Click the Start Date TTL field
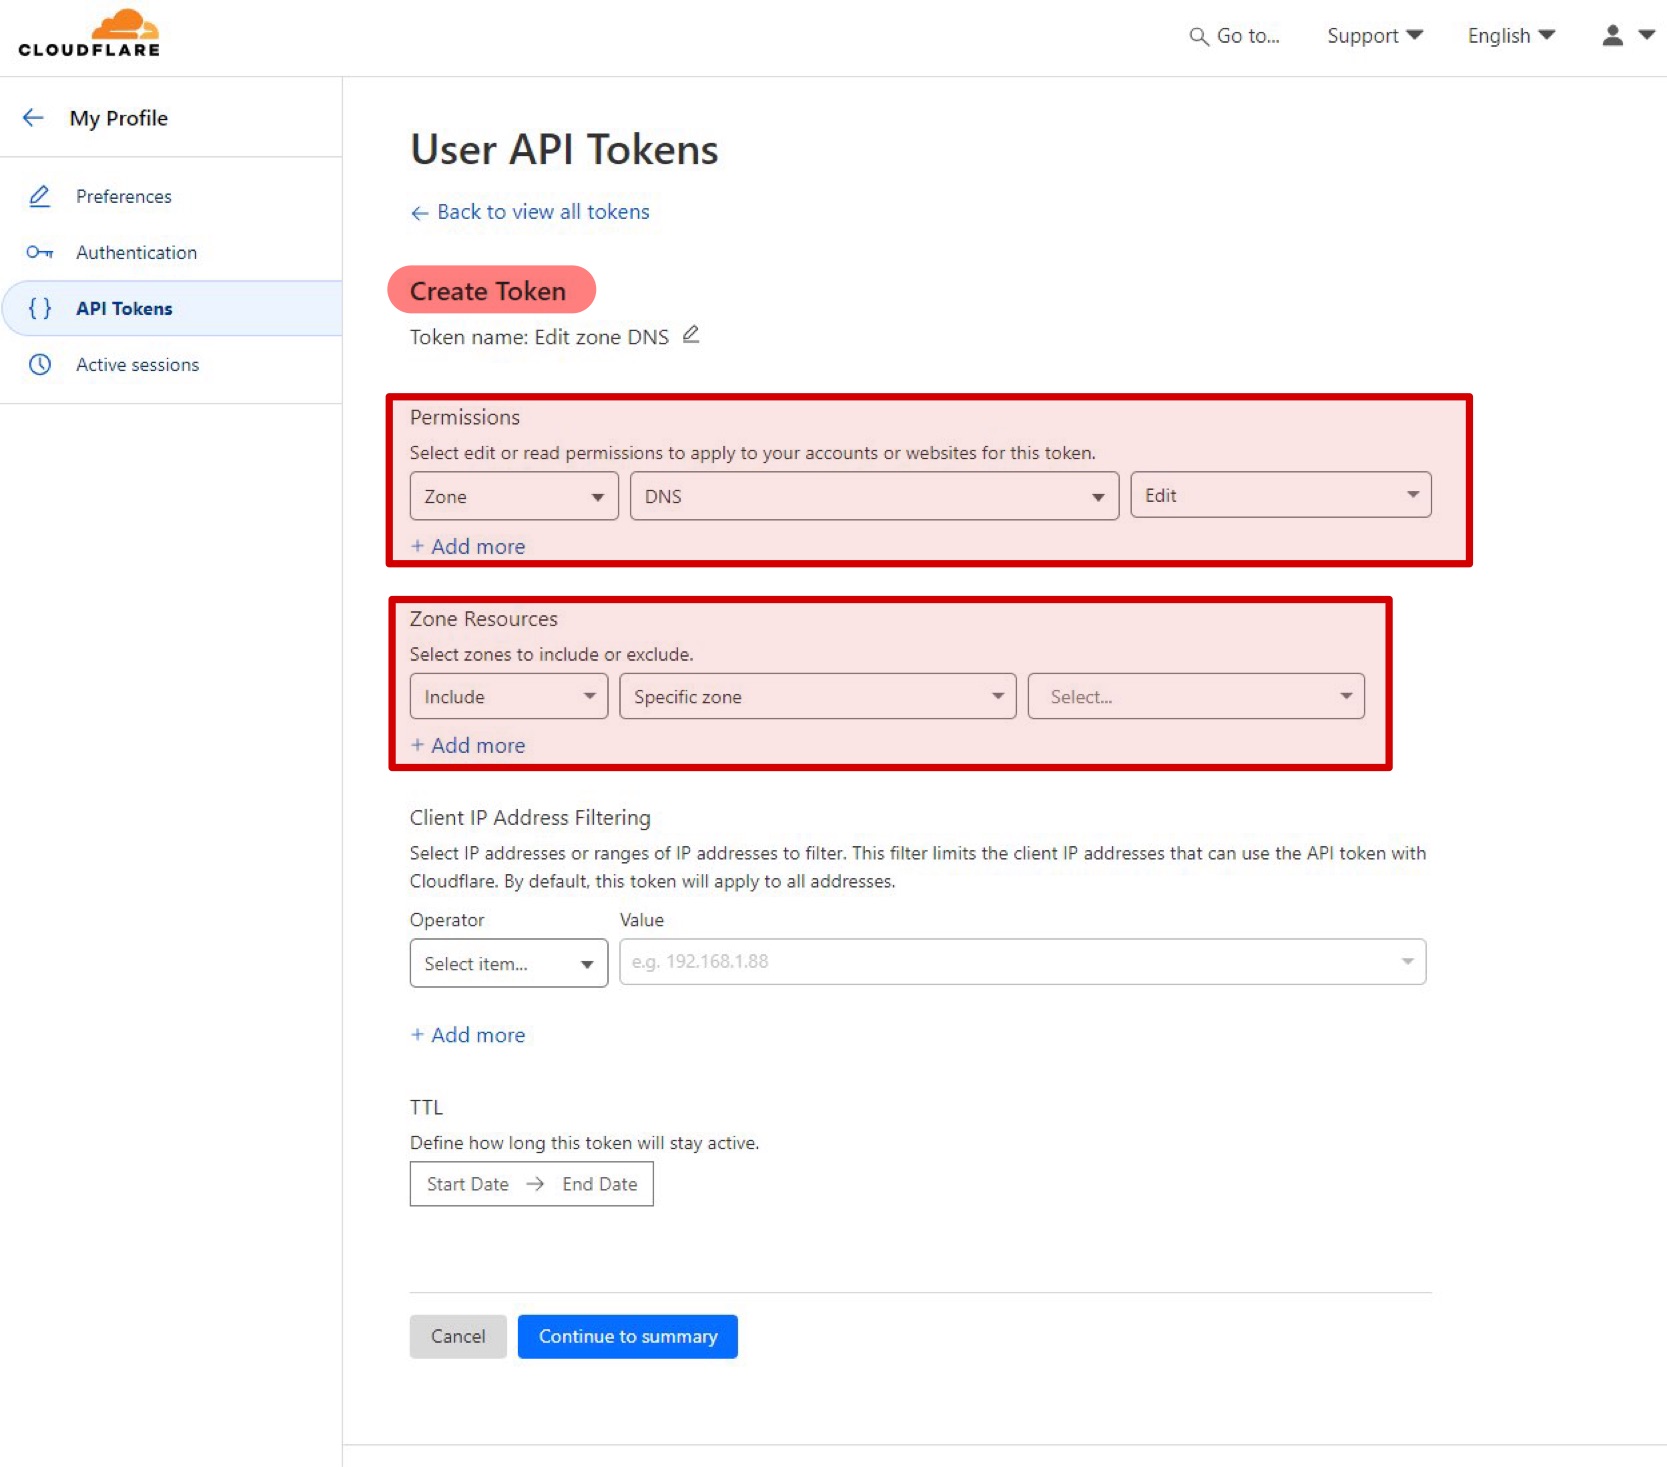This screenshot has width=1667, height=1467. [x=467, y=1184]
